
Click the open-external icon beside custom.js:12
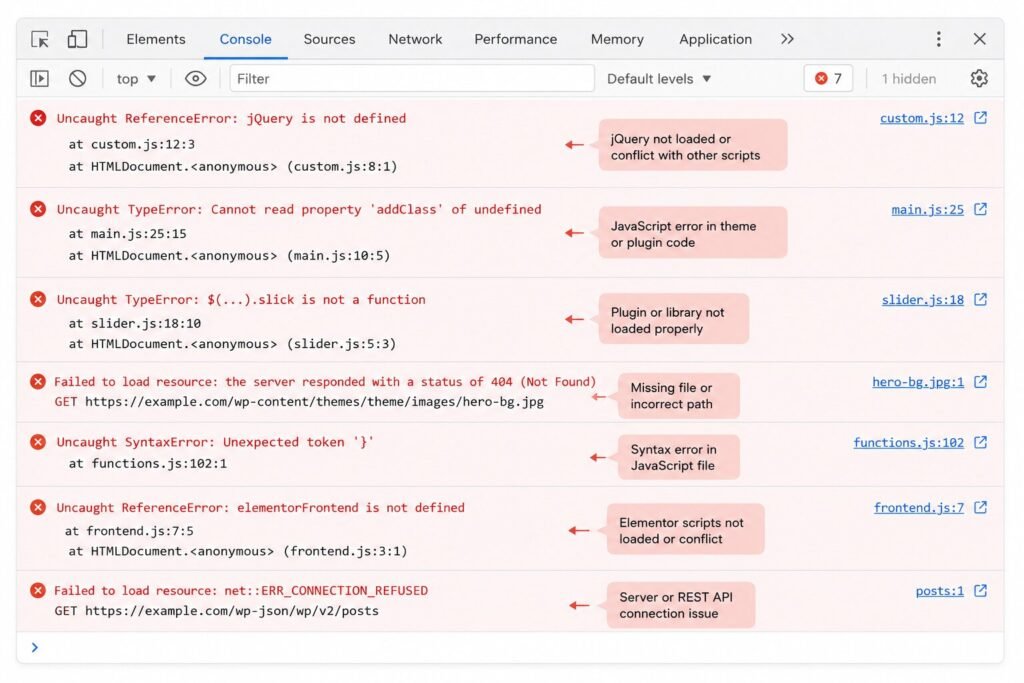[980, 118]
